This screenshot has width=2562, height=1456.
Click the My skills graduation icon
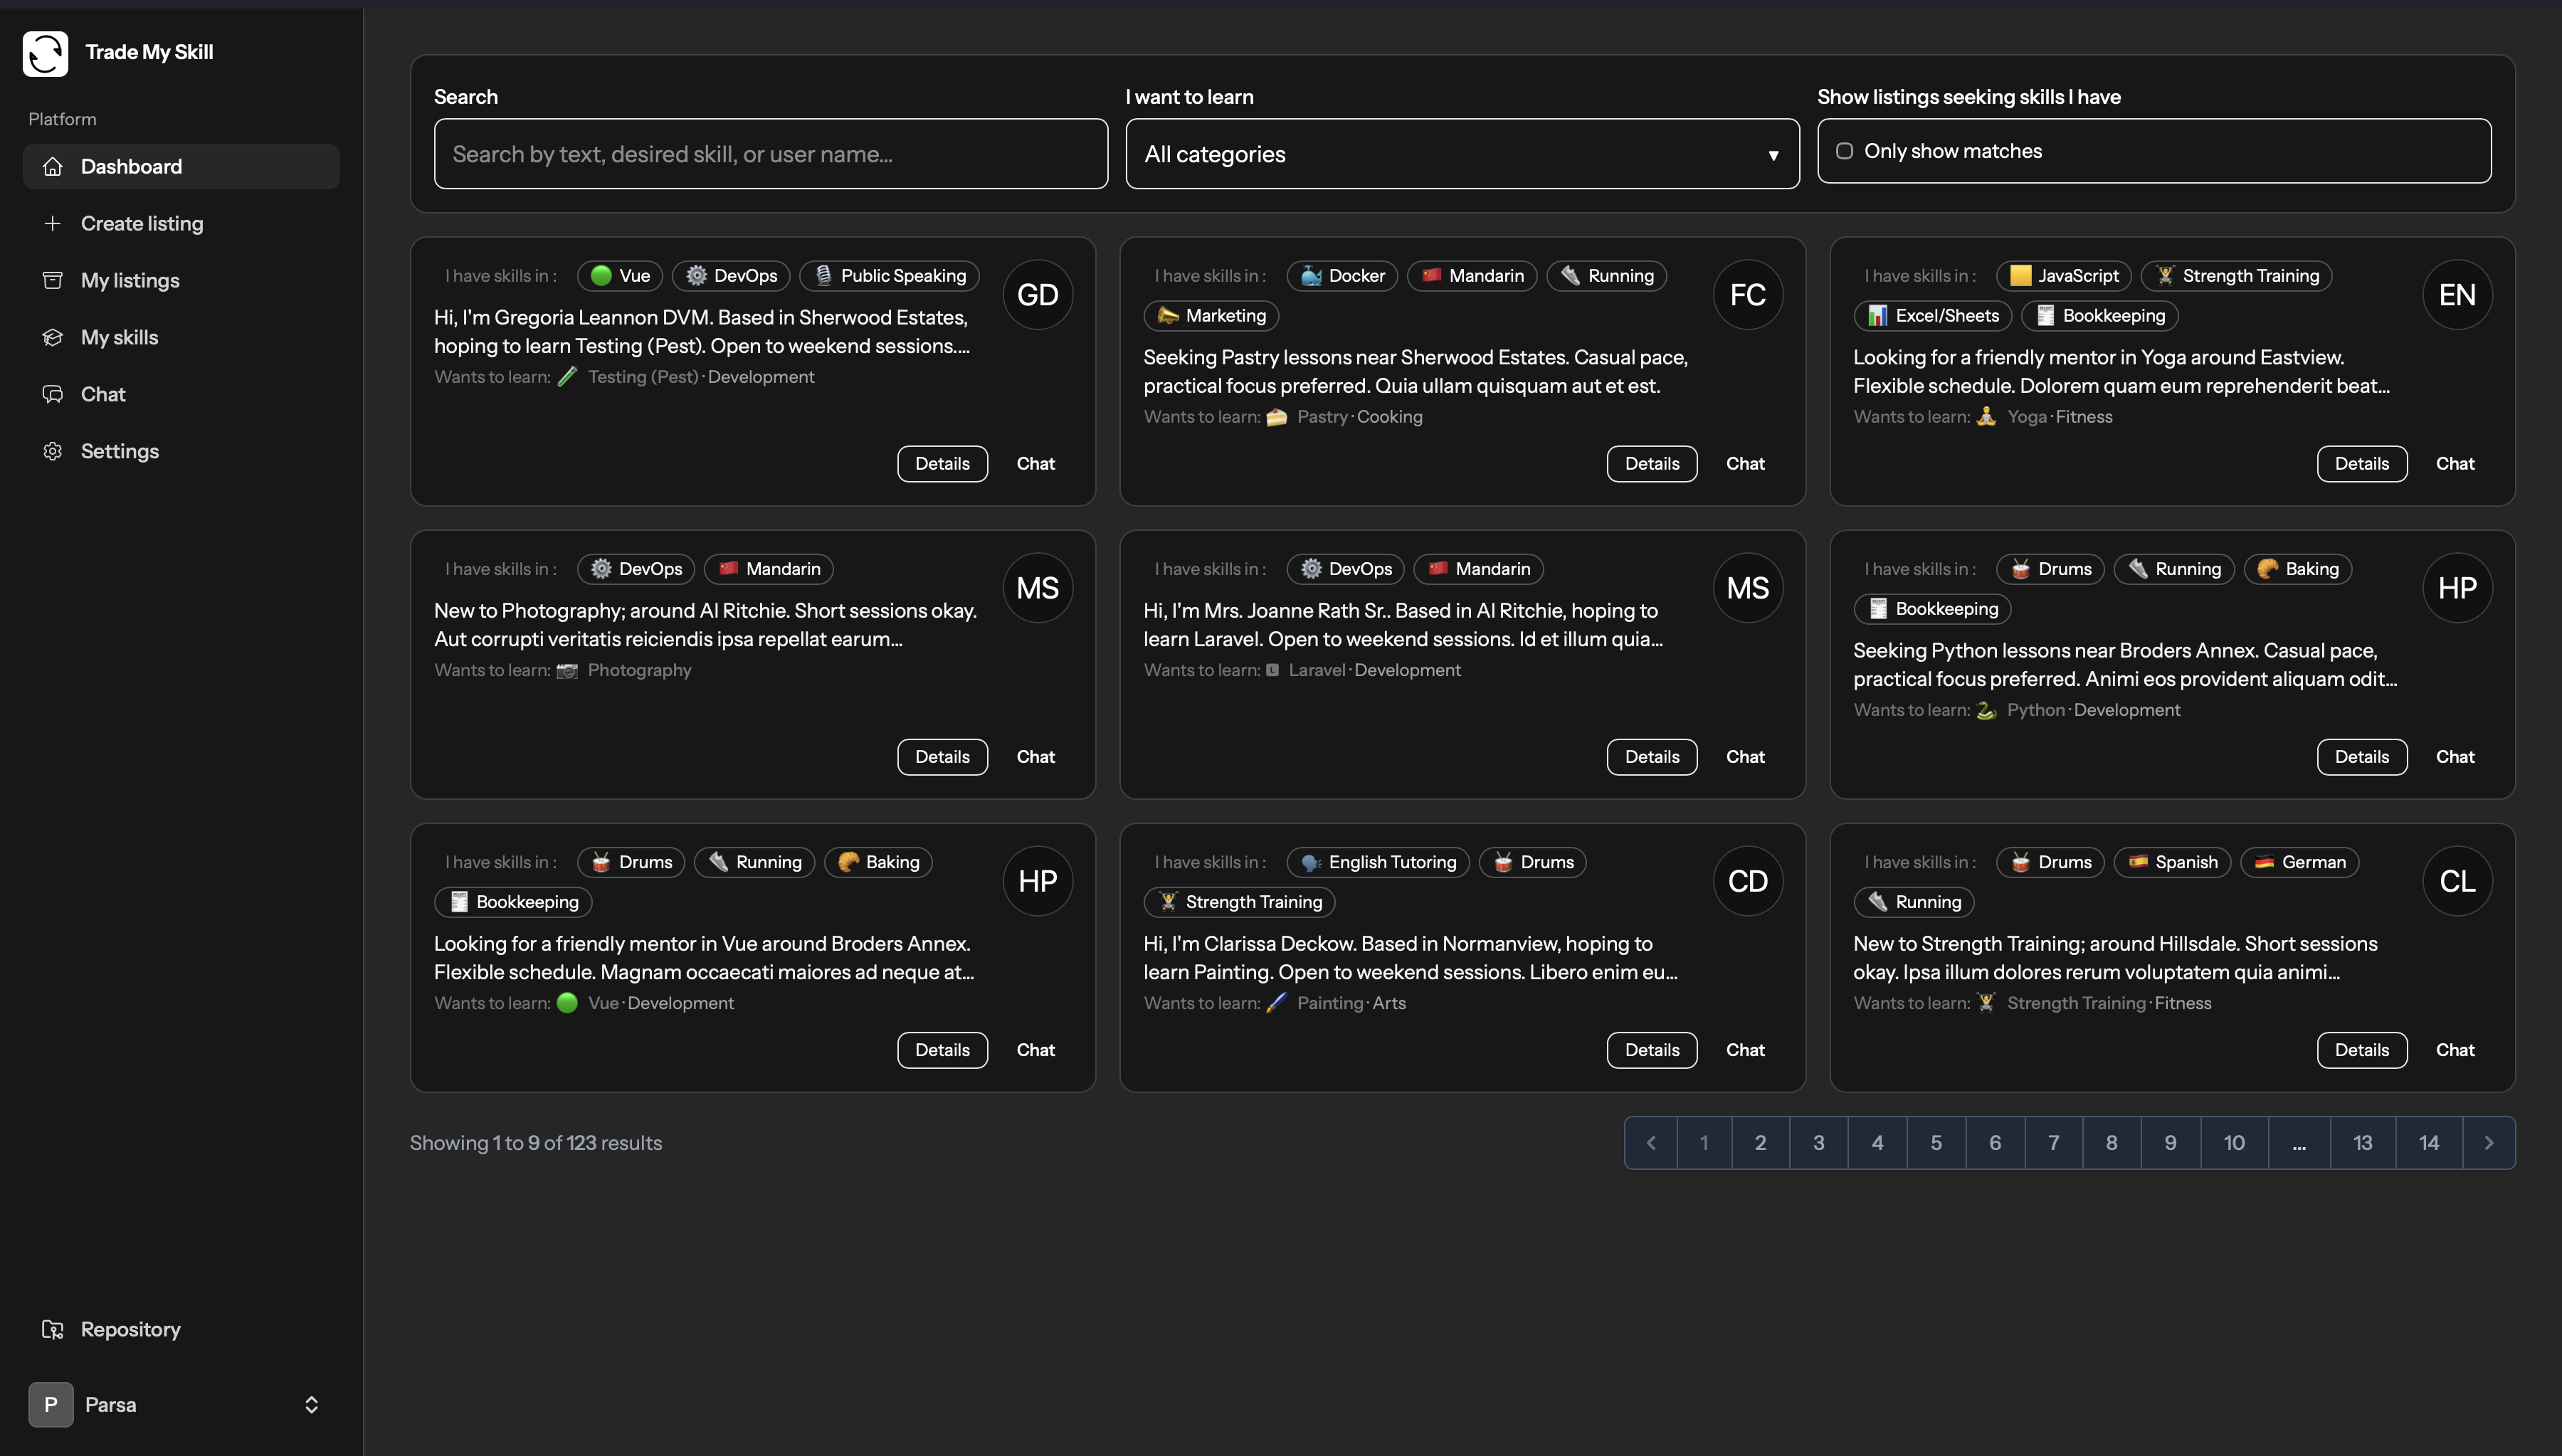coord(53,337)
